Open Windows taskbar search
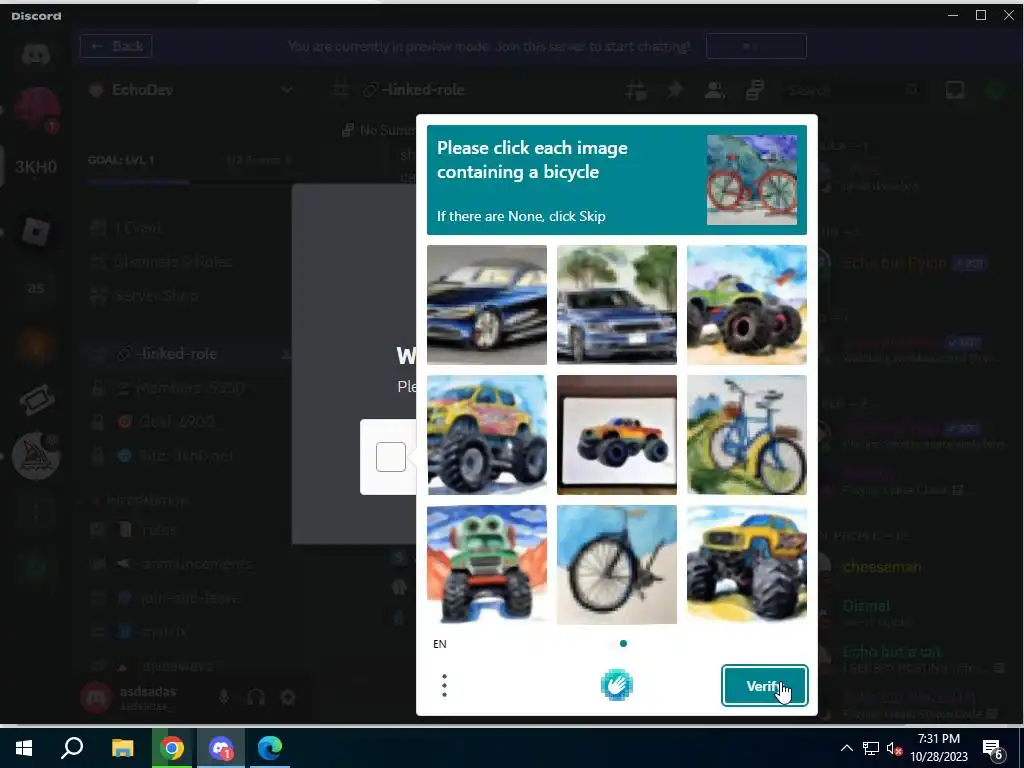Screen dimensions: 1024x768 [x=72, y=748]
